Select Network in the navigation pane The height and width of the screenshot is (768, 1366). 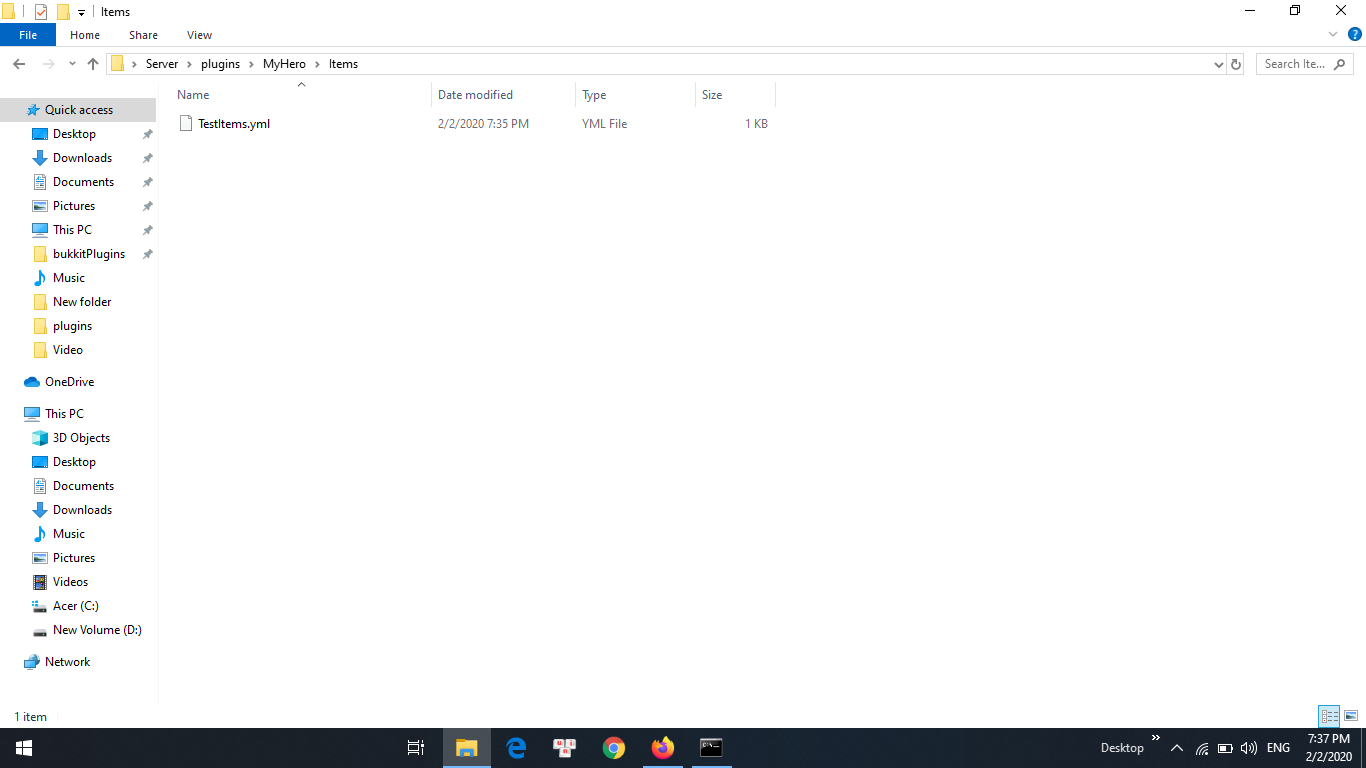click(67, 662)
